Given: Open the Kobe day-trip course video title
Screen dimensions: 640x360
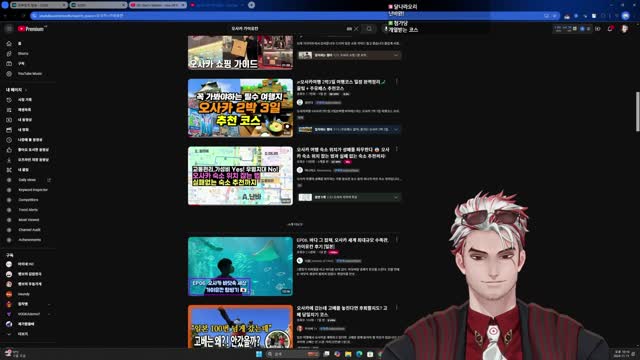Looking at the screenshot, I should point(342,311).
